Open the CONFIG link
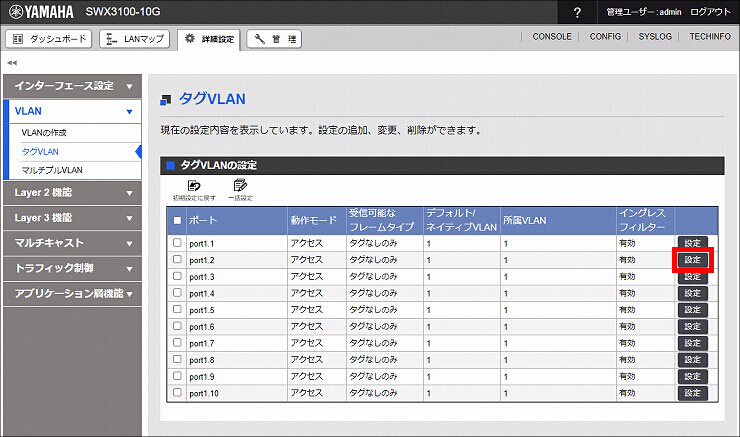 pos(605,36)
